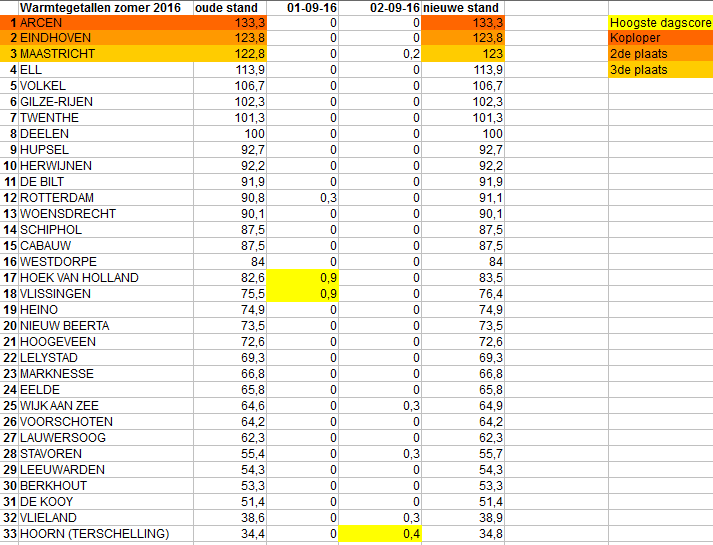Select the BERKHOUT station cell
The width and height of the screenshot is (713, 545).
(106, 485)
